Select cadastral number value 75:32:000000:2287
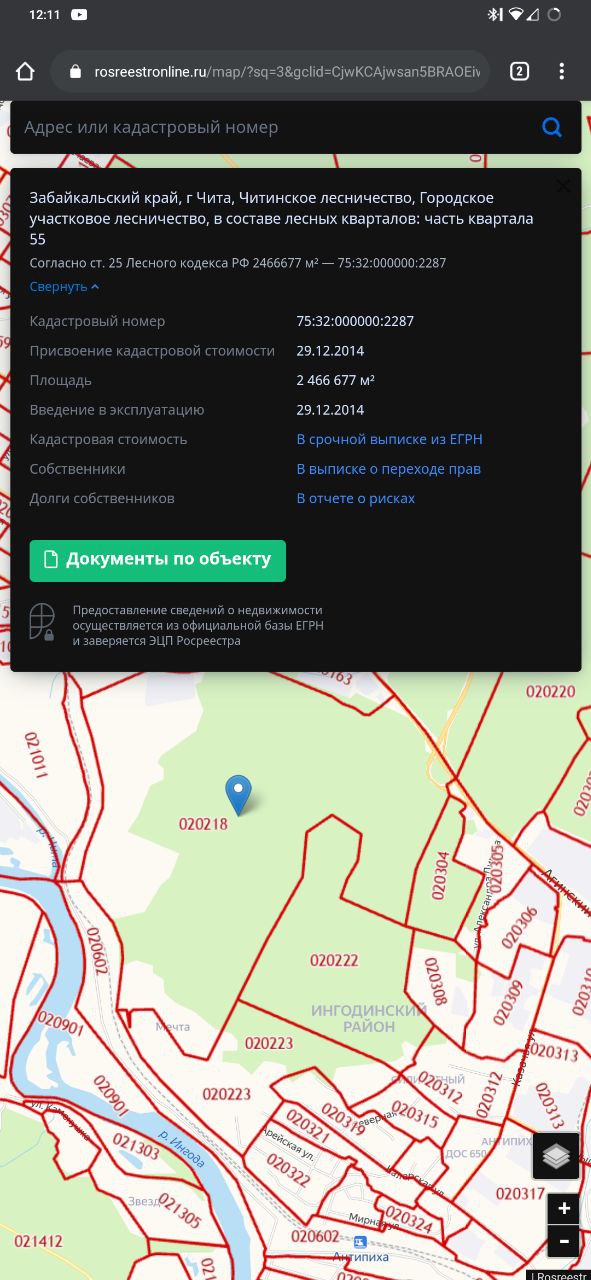Viewport: 591px width, 1280px height. [x=355, y=321]
